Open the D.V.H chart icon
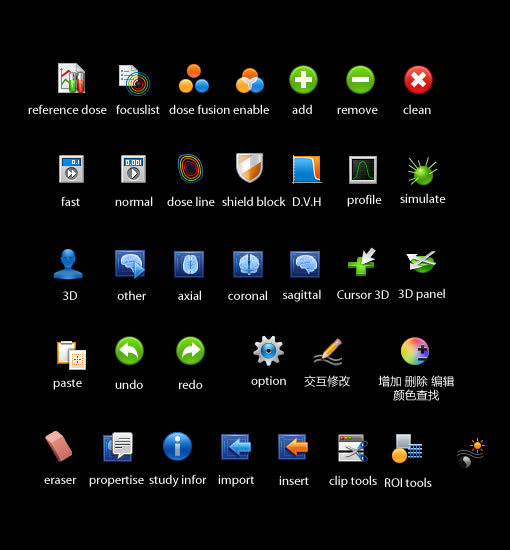Viewport: 510px width, 550px height. click(307, 169)
